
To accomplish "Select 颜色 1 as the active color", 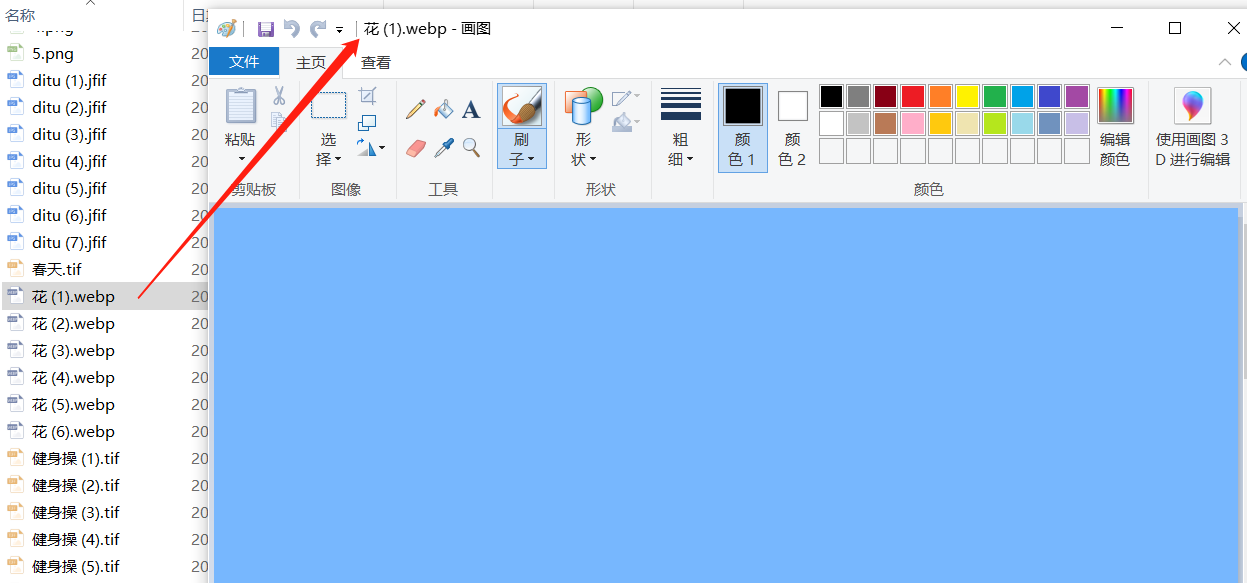I will pyautogui.click(x=743, y=127).
